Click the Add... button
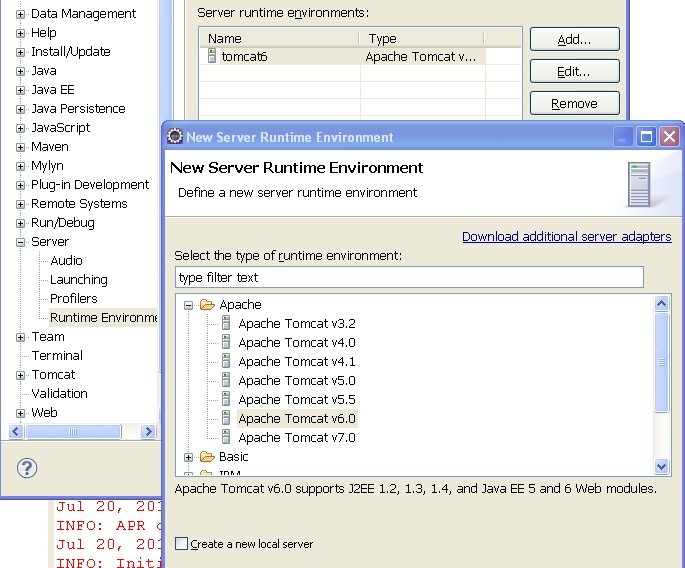Screen dimensions: 685x568 [x=574, y=39]
